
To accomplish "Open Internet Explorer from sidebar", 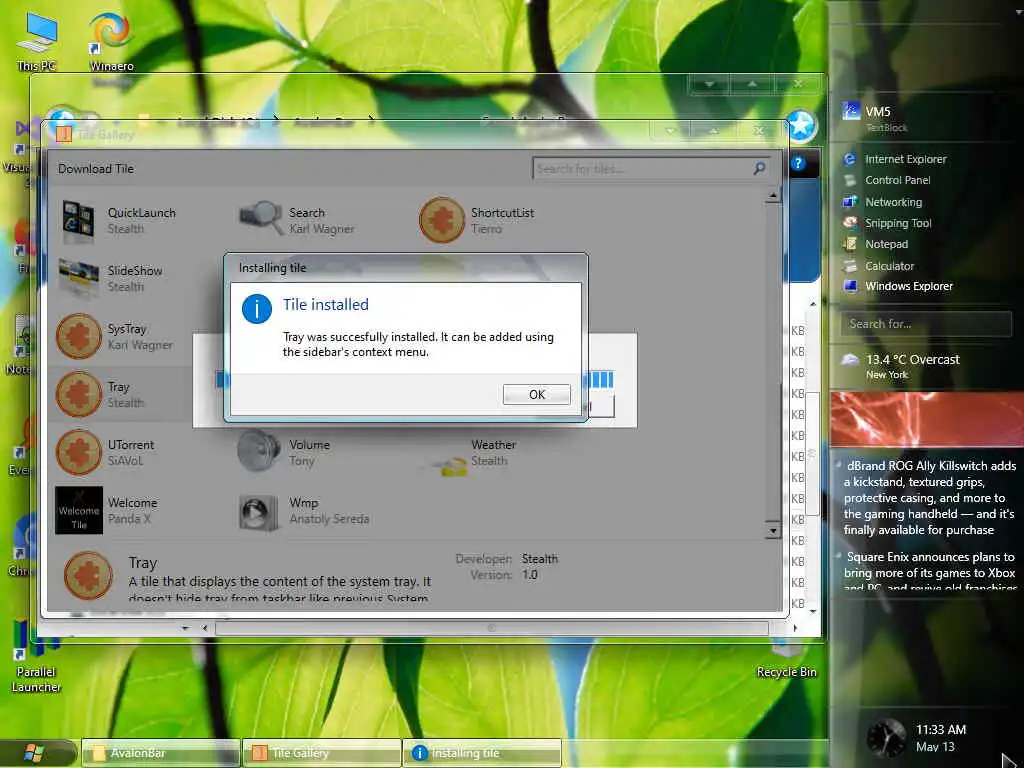I will (905, 159).
